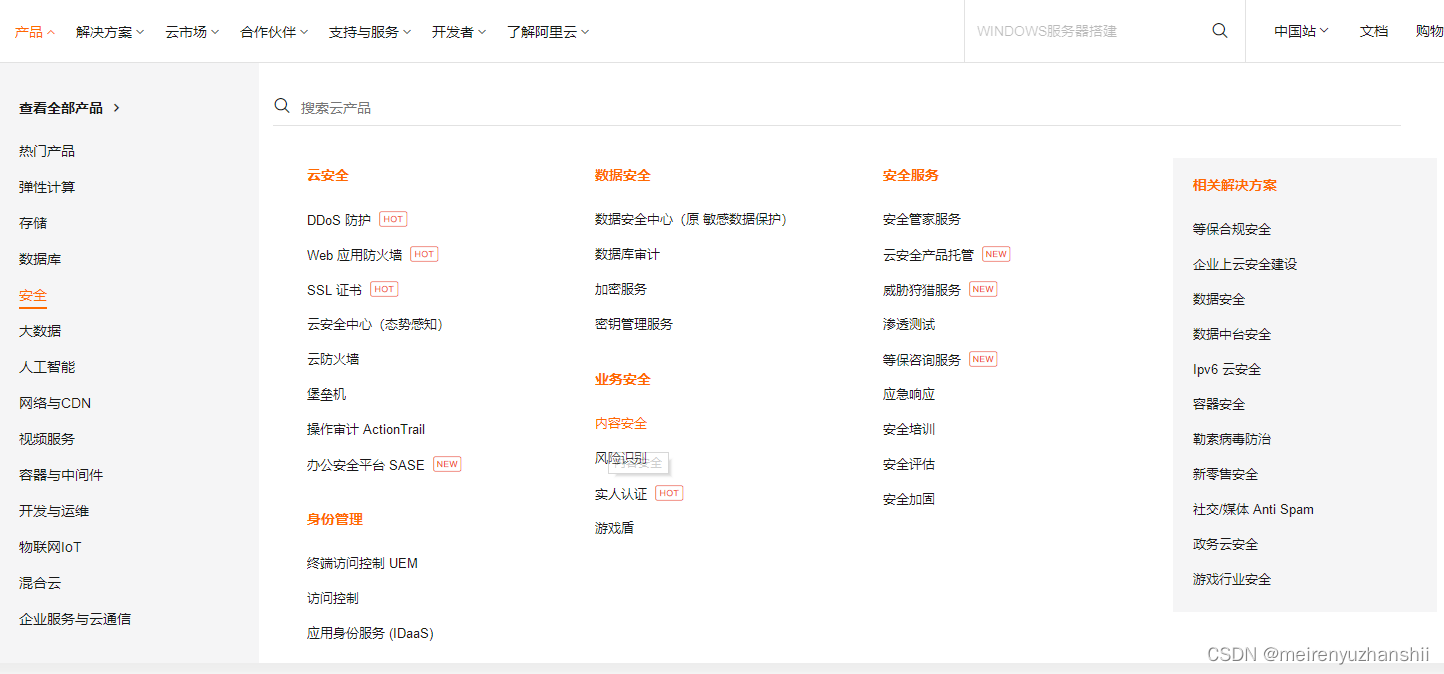Select 物联网IoT category
Screen dimensions: 1444x674
point(50,547)
